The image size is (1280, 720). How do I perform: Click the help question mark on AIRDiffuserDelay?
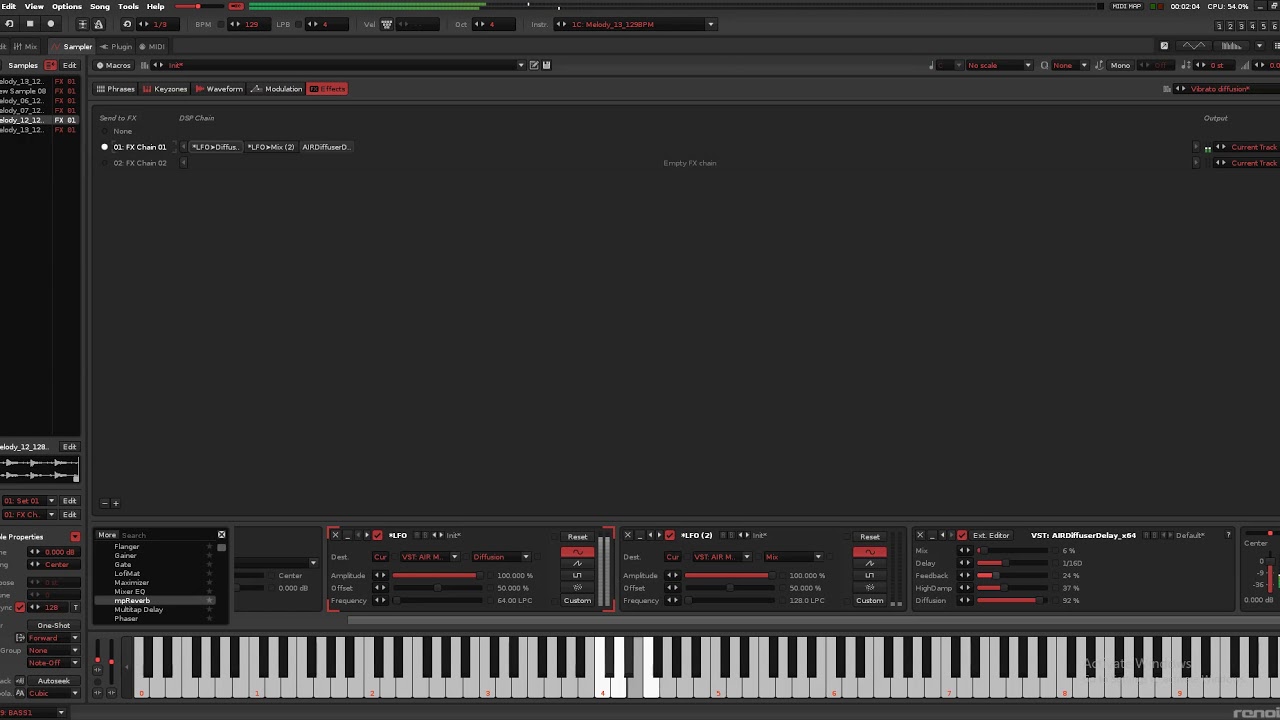pos(1228,535)
